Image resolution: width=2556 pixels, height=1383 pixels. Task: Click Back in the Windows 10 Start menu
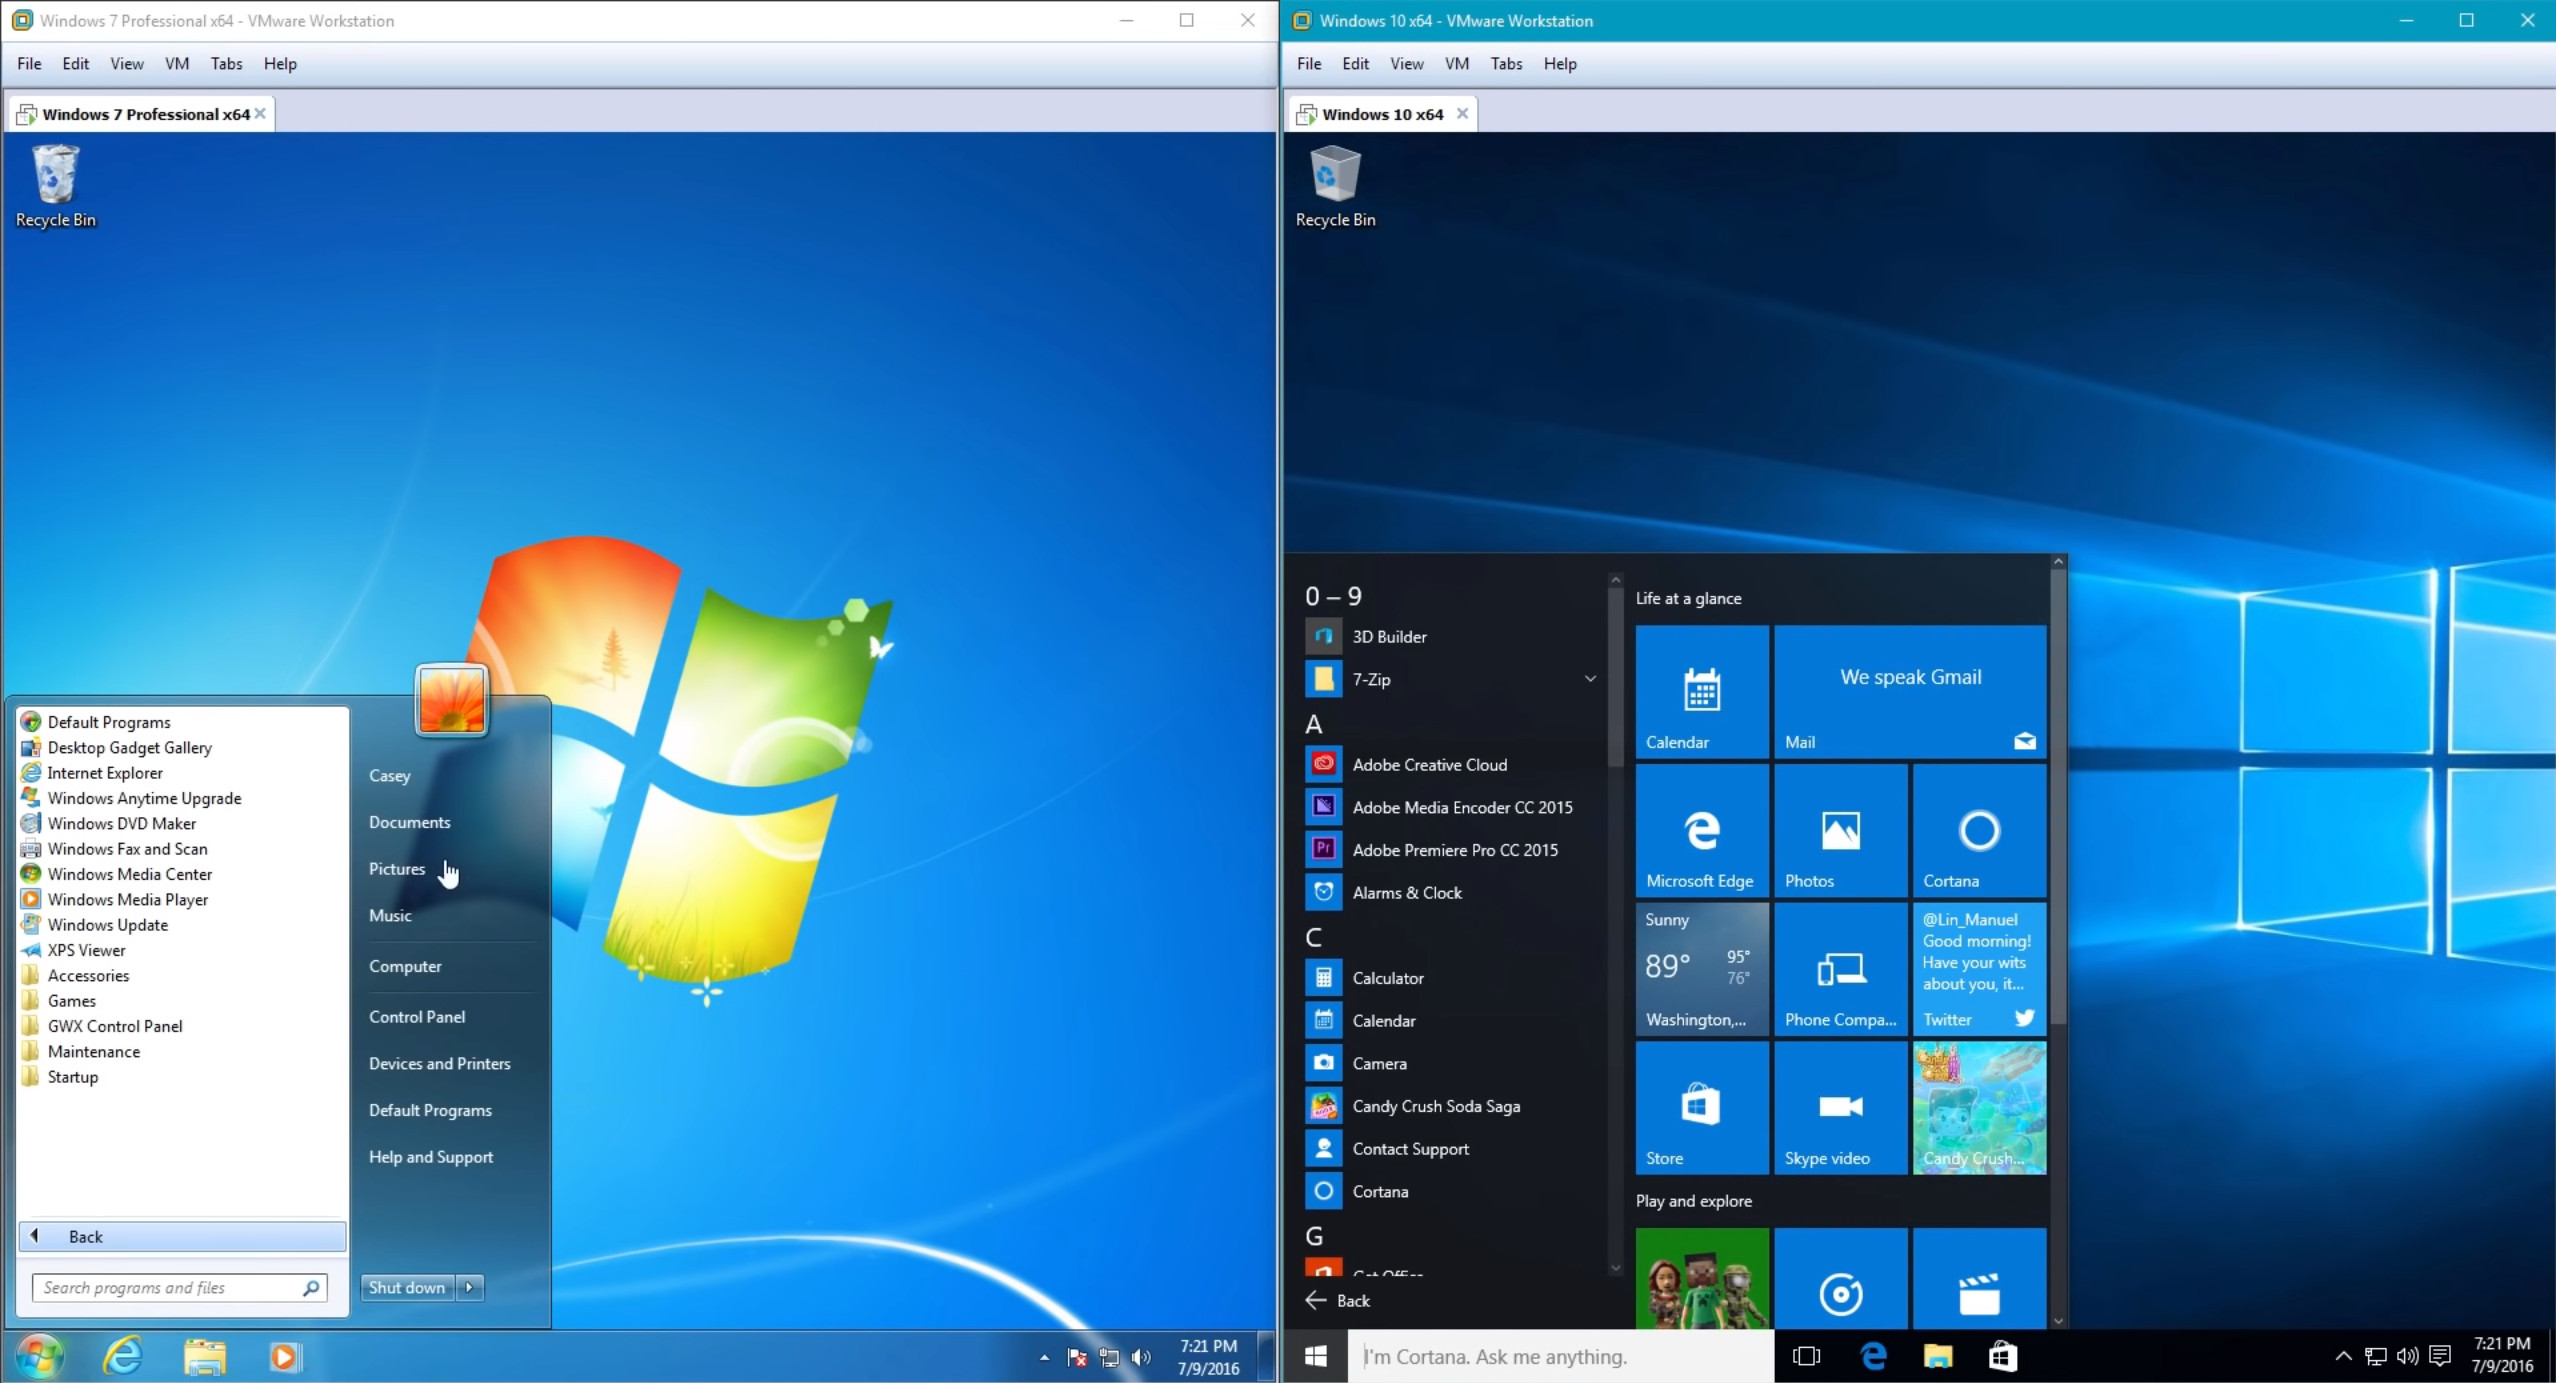tap(1340, 1300)
